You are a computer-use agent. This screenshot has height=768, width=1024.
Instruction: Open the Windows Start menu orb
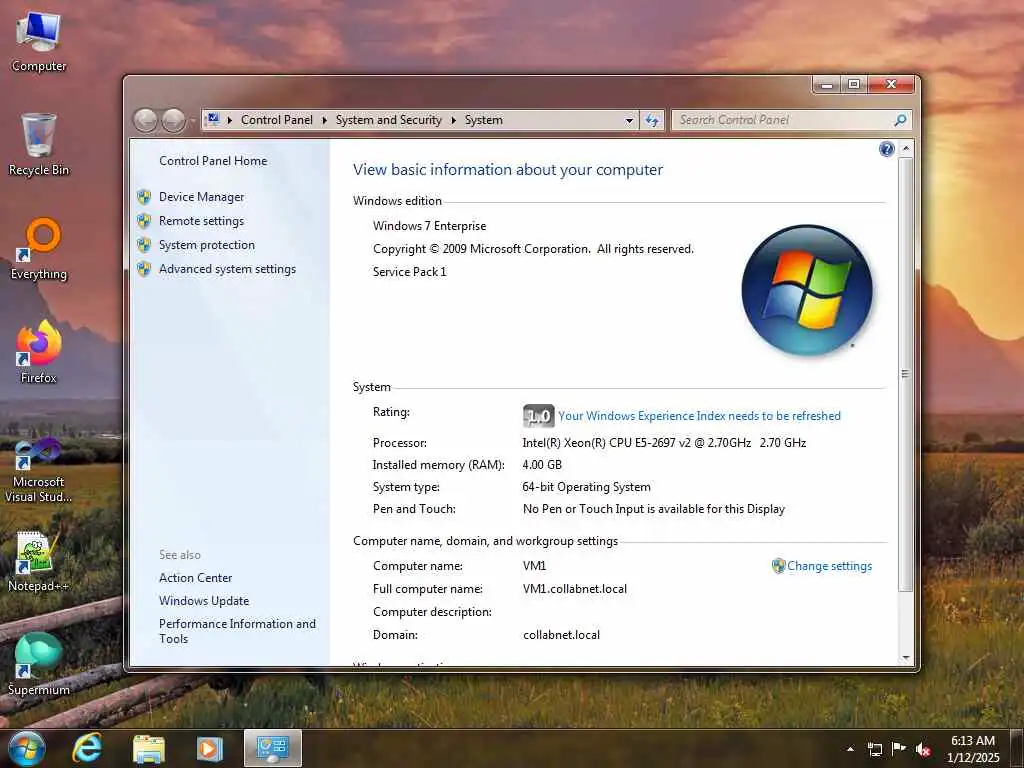click(x=26, y=748)
